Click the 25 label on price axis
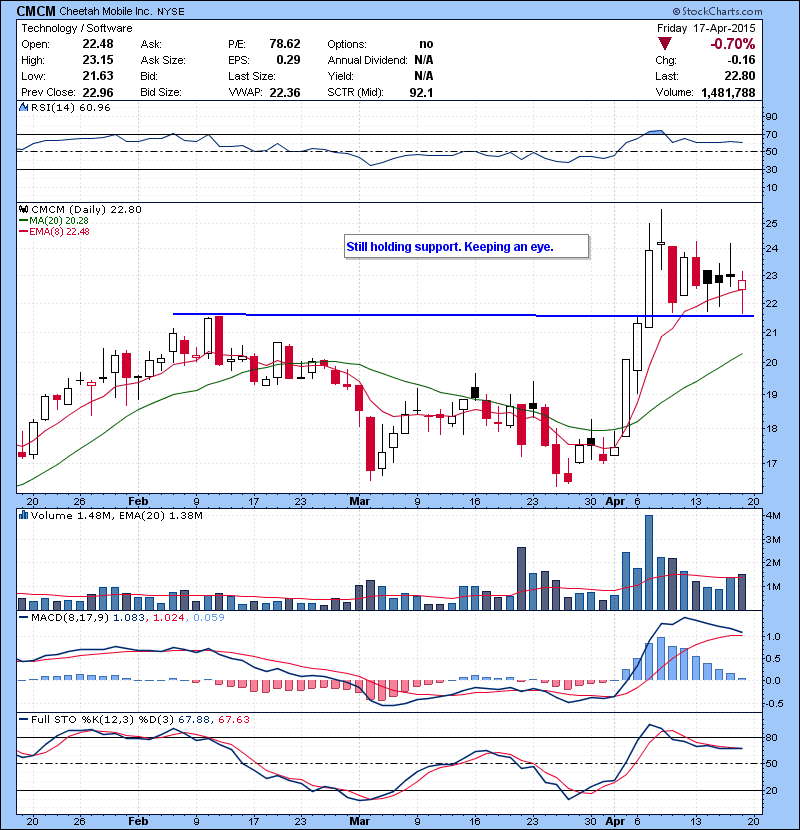The image size is (800, 830). (771, 223)
